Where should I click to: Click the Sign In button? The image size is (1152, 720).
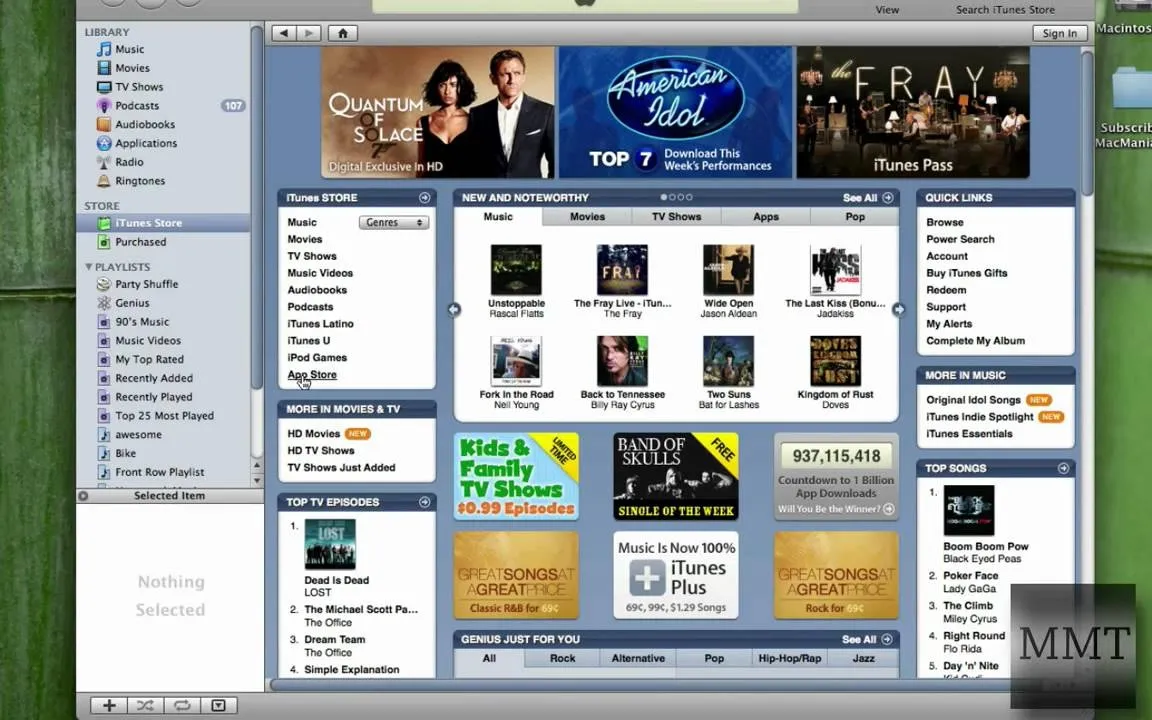[1059, 33]
